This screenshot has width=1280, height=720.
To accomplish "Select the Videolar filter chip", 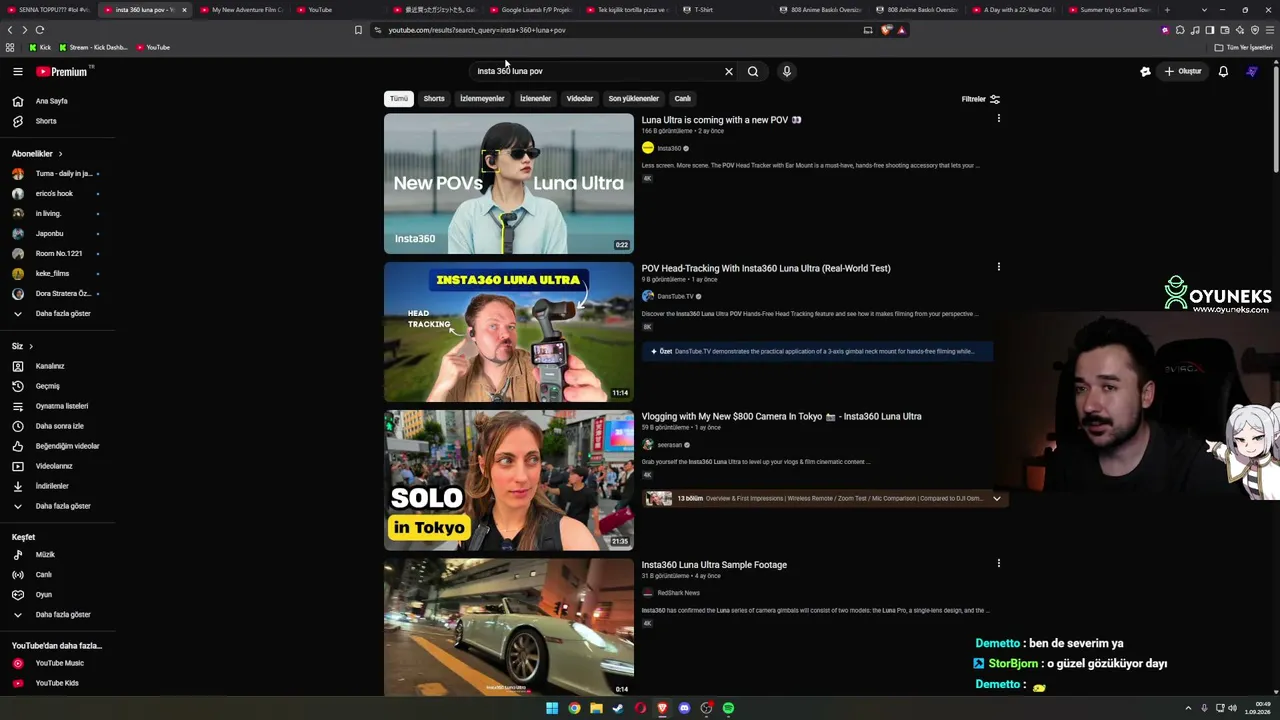I will pos(580,99).
